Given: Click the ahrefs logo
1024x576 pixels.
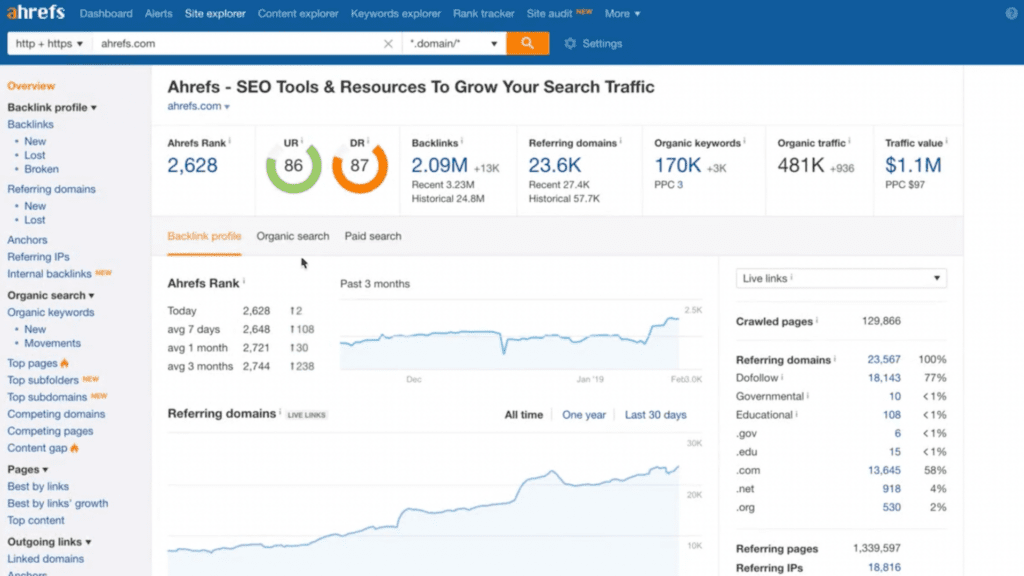Looking at the screenshot, I should (34, 13).
